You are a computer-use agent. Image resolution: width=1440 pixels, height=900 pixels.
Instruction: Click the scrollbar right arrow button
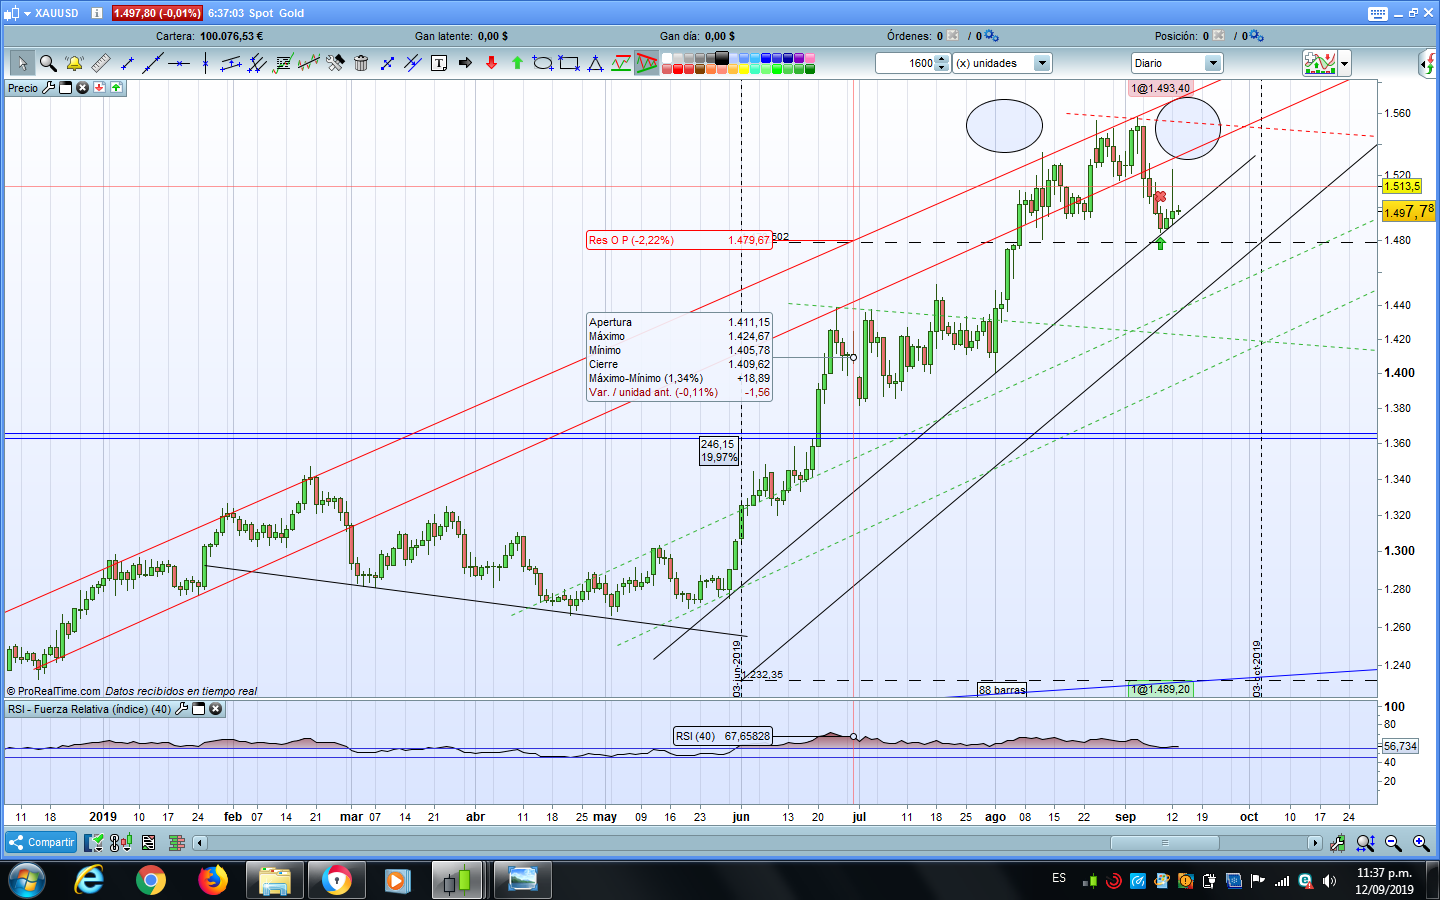coord(1315,843)
